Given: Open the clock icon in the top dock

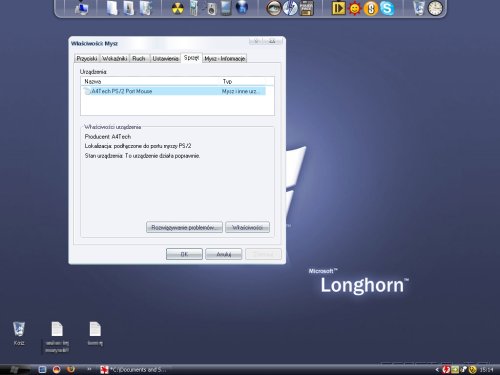Looking at the screenshot, I should (435, 8).
